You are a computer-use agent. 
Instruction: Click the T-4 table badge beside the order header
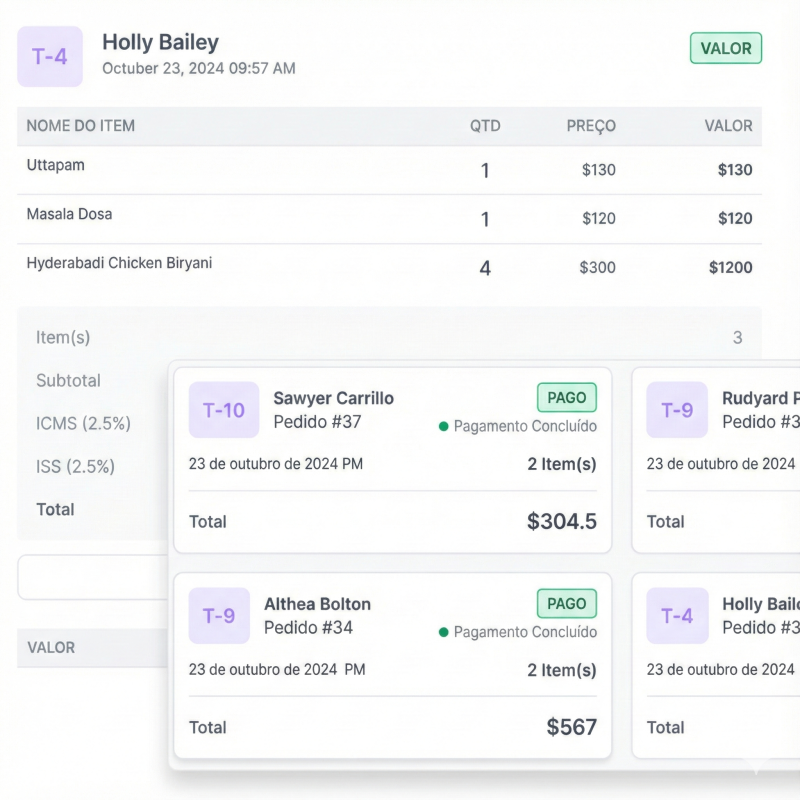point(50,57)
